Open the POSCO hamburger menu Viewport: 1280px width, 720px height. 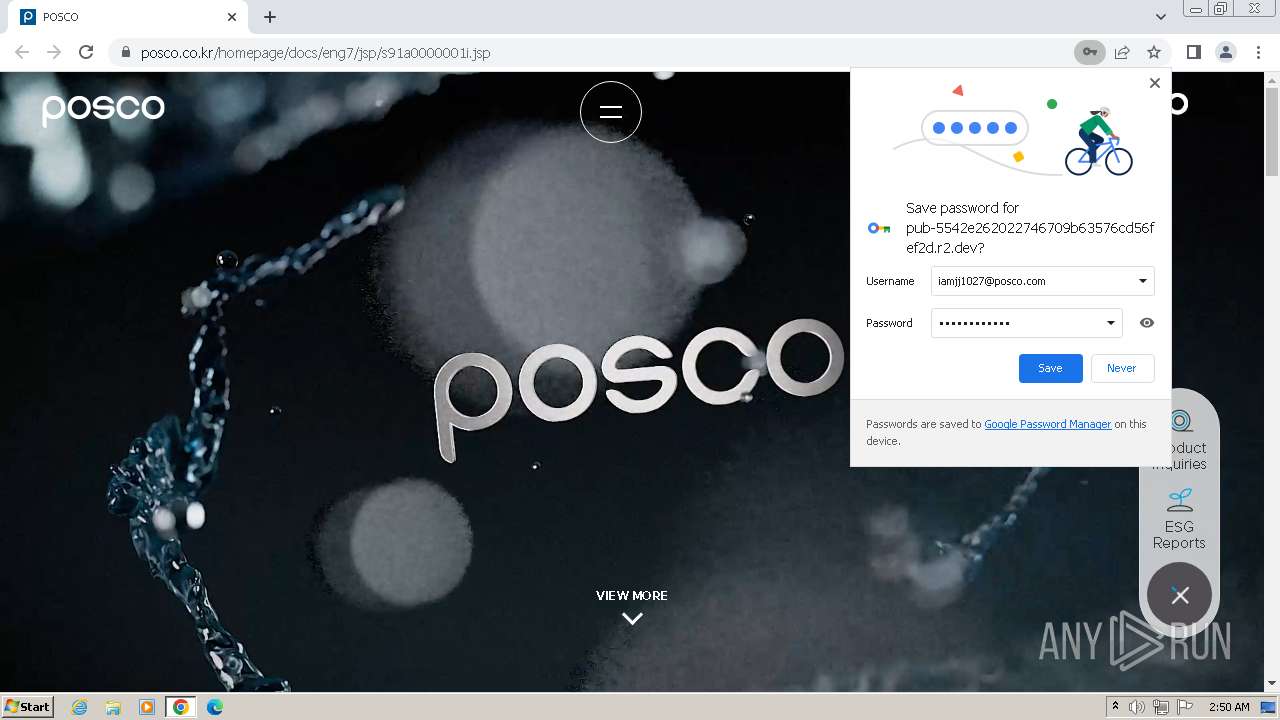coord(611,112)
